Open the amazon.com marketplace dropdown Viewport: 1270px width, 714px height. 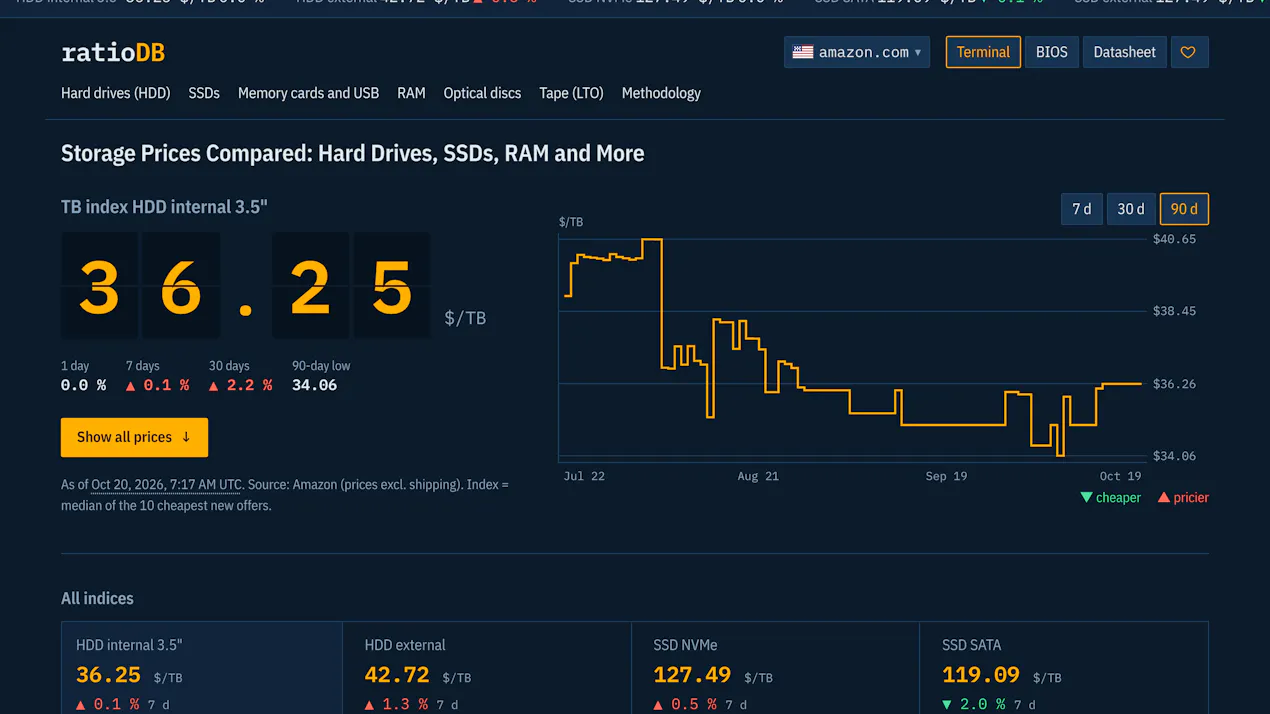[857, 52]
